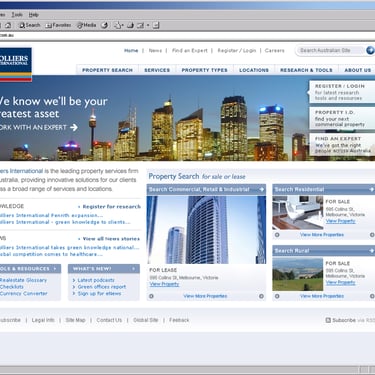Click arrow on Search Commercial, Retail & Industrial header
This screenshot has width=375, height=375.
[x=262, y=189]
